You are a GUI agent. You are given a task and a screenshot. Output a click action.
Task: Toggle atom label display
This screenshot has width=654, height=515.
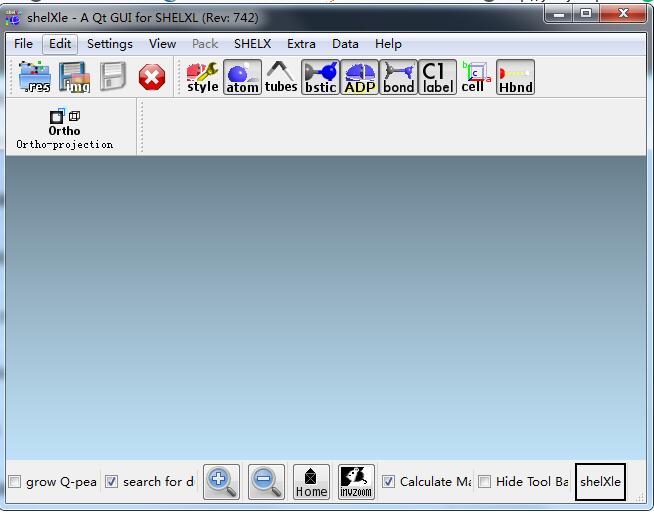pyautogui.click(x=438, y=77)
